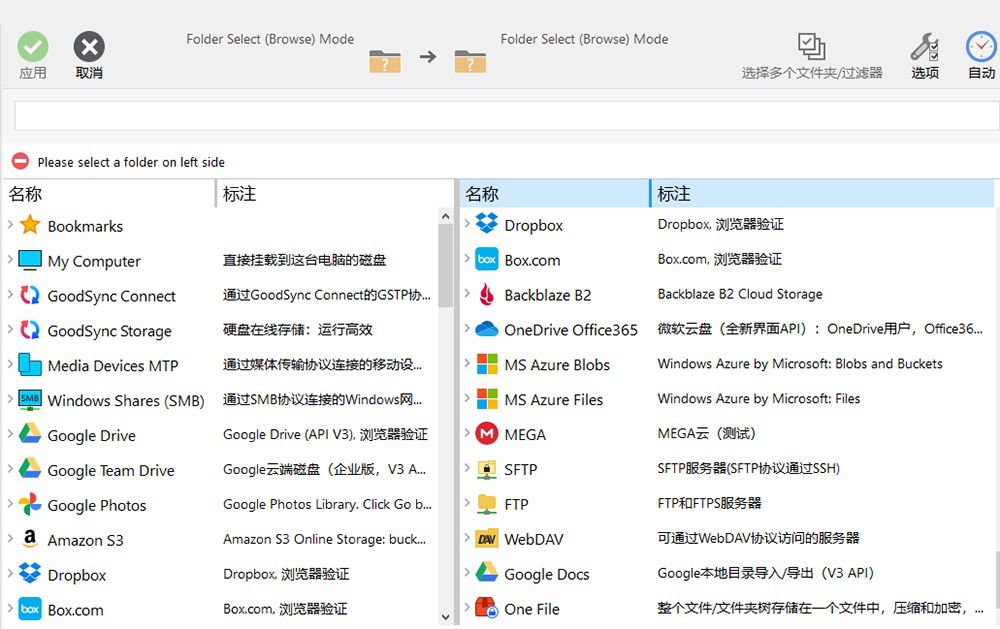
Task: Select the Google Team Drive row
Action: click(x=222, y=470)
